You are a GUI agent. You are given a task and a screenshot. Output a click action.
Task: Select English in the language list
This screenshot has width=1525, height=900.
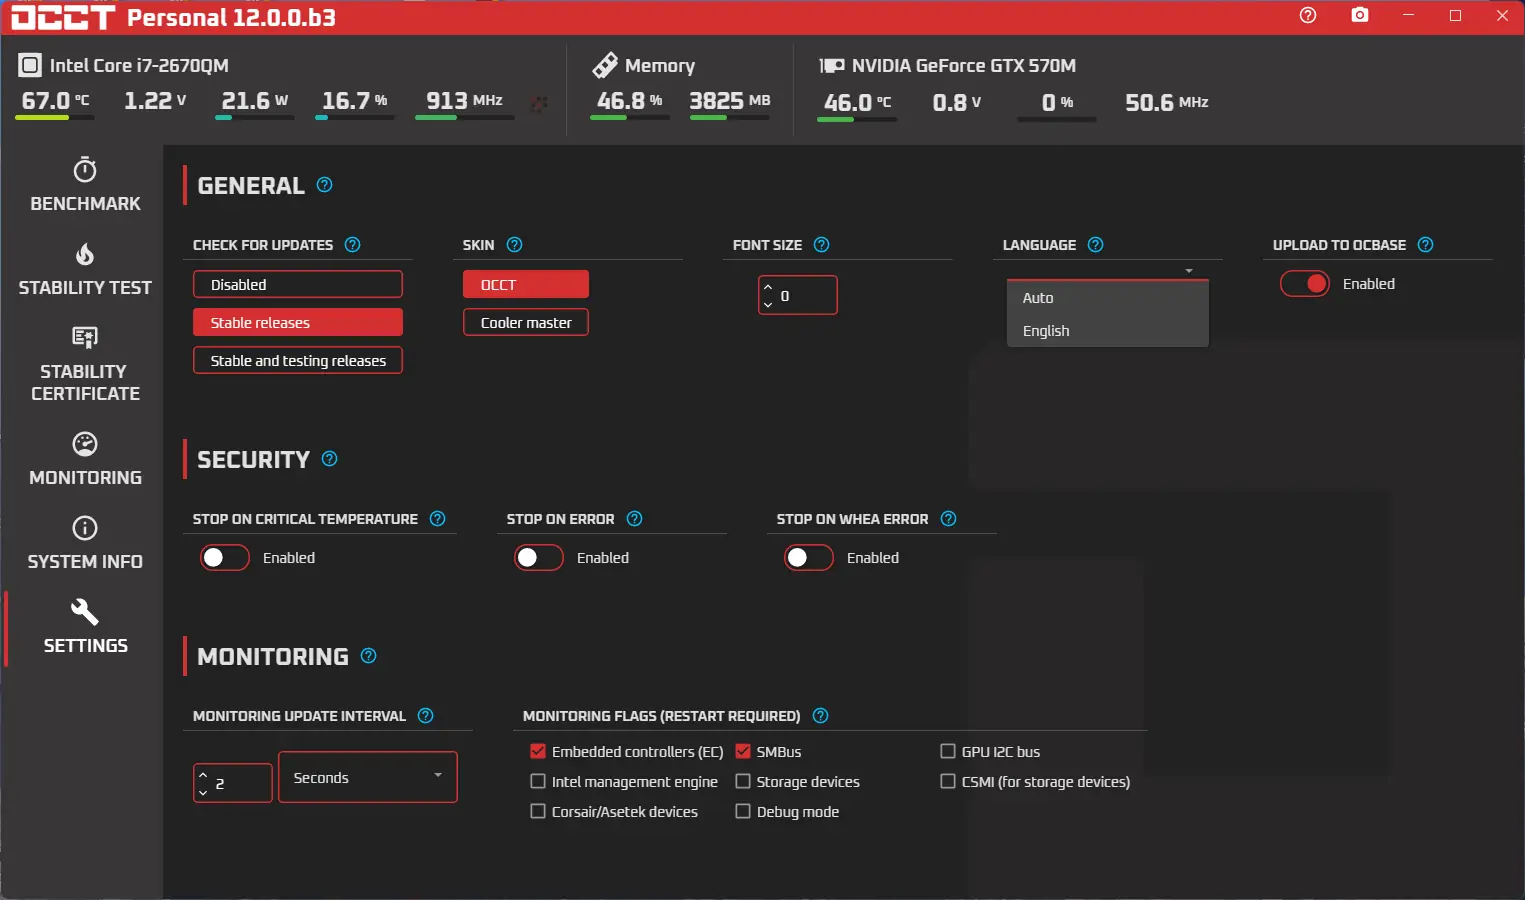point(1108,331)
